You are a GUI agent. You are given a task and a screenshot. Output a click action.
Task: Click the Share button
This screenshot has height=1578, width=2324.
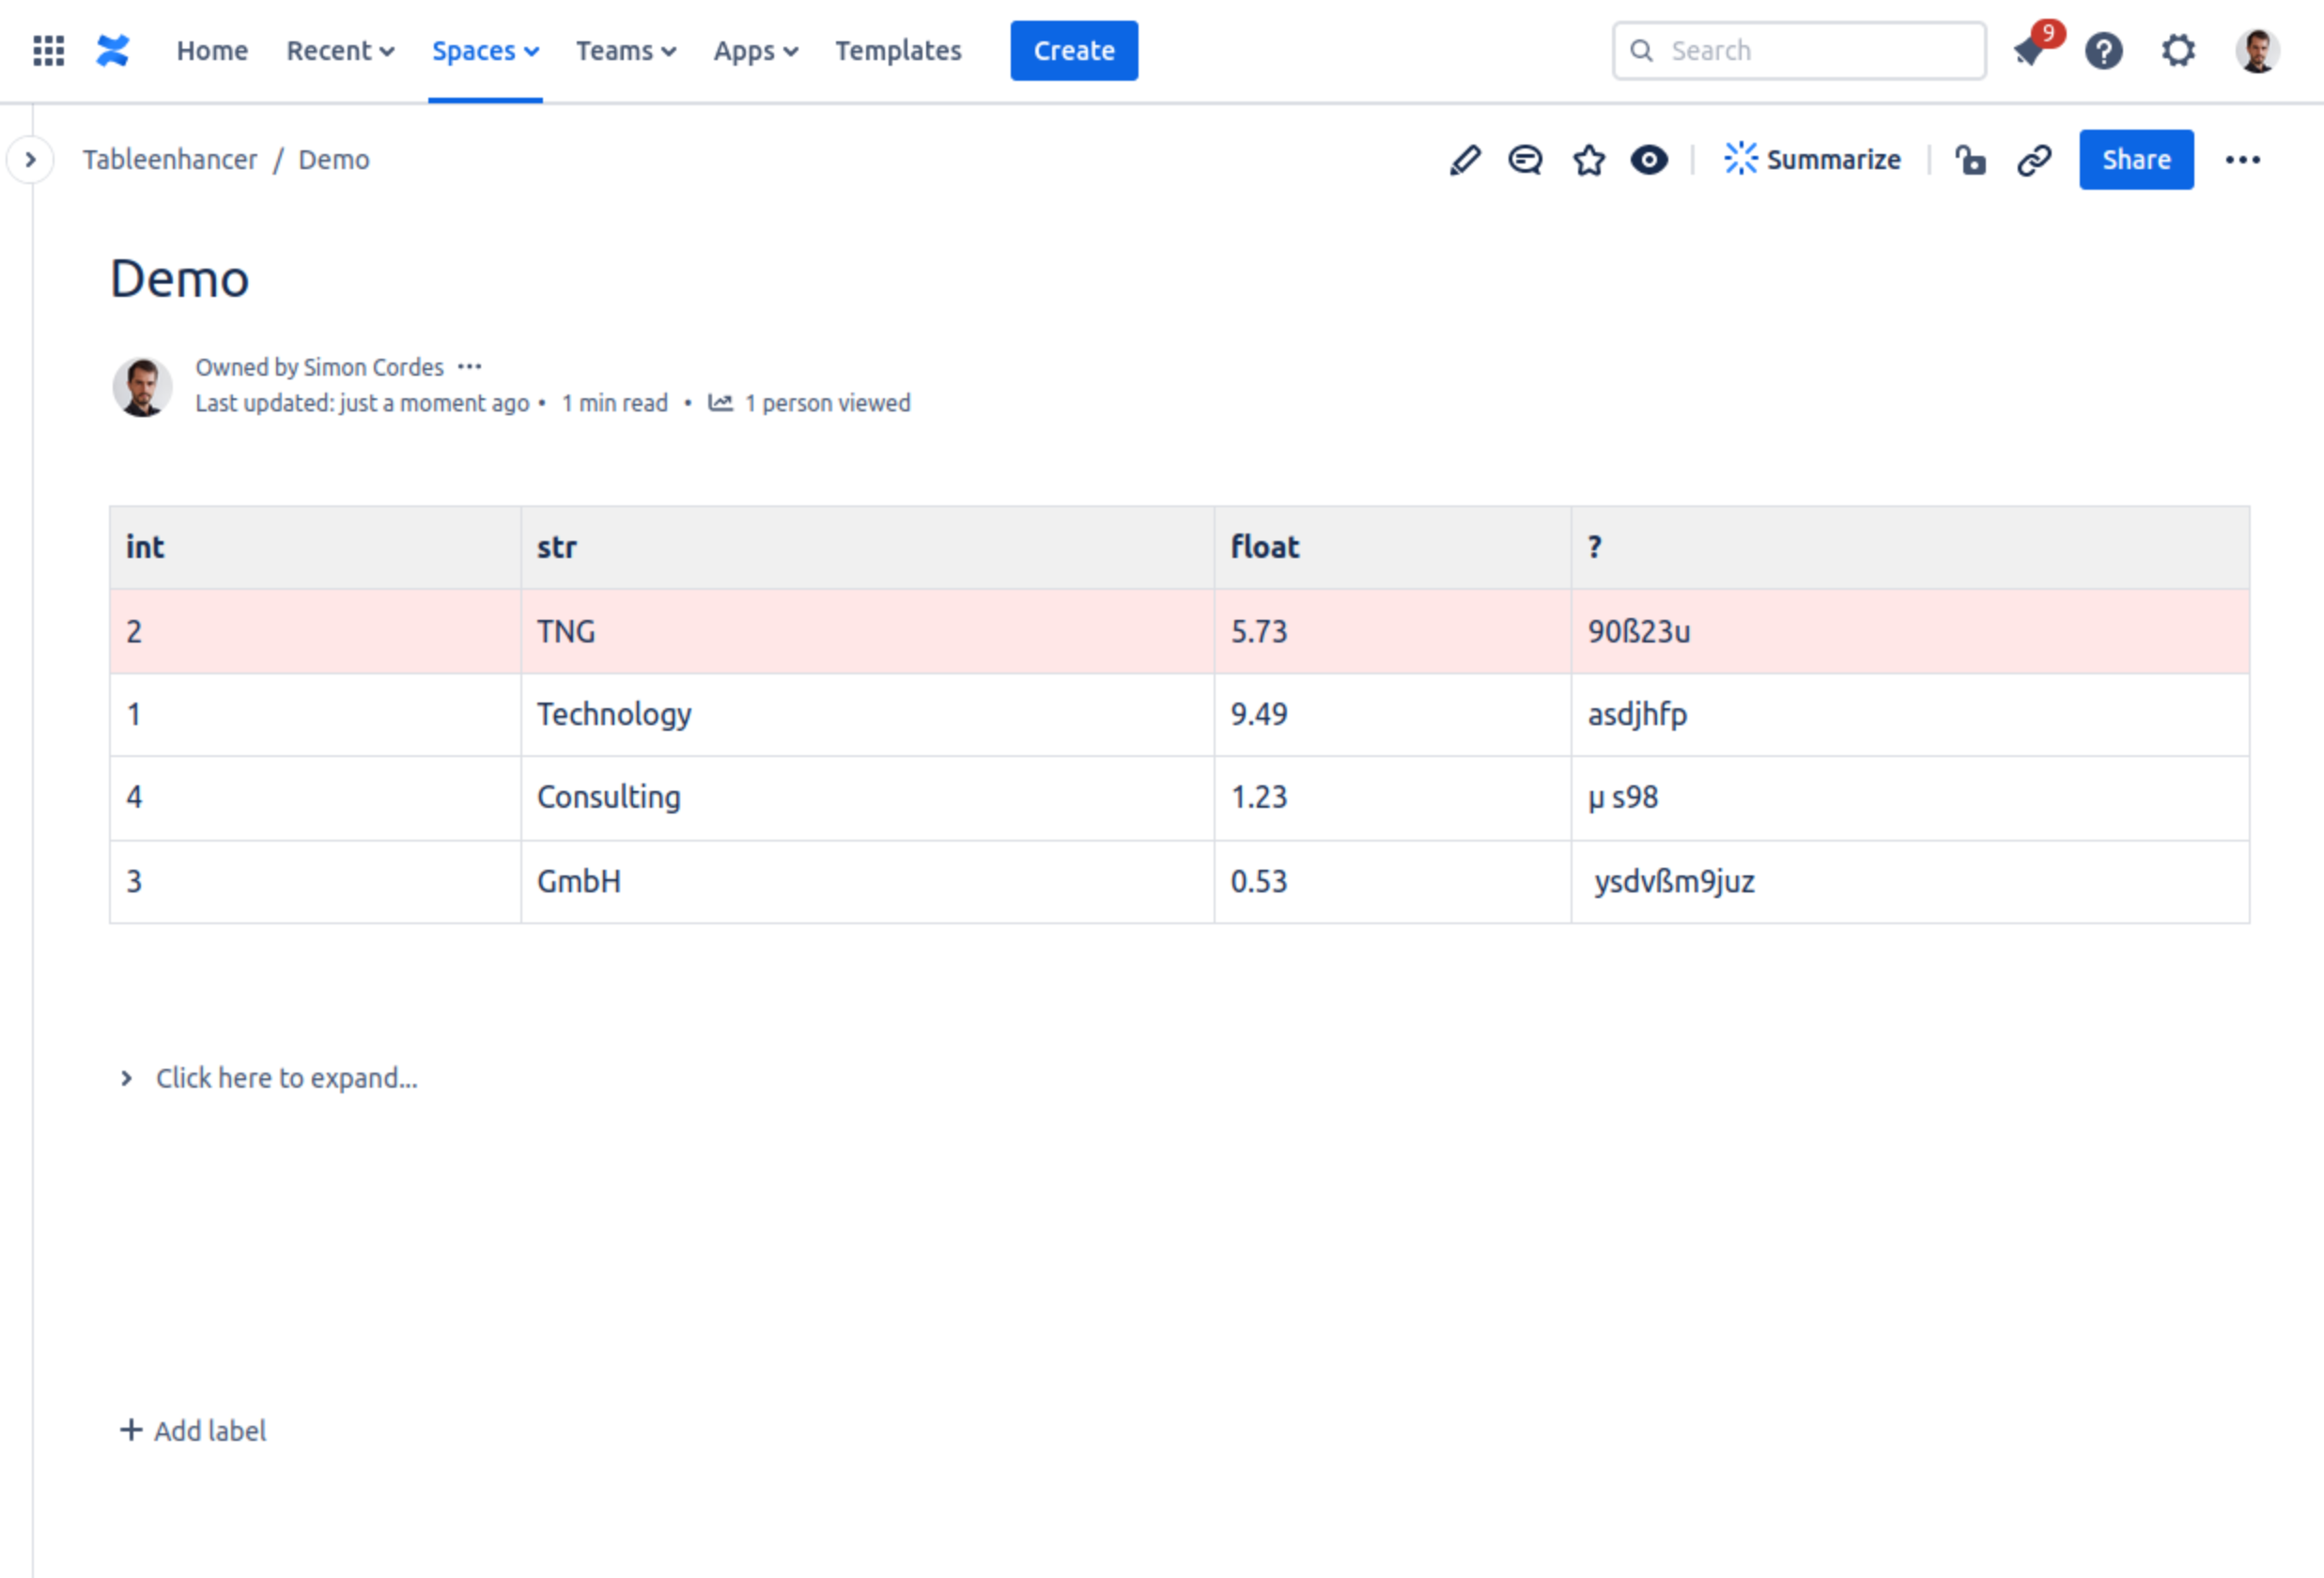pyautogui.click(x=2136, y=160)
